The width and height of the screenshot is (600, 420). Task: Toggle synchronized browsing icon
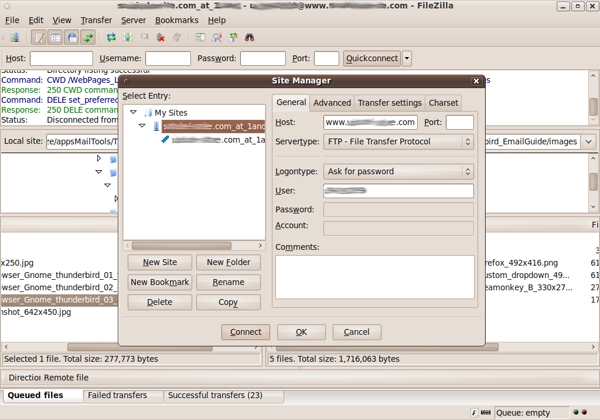pos(233,37)
